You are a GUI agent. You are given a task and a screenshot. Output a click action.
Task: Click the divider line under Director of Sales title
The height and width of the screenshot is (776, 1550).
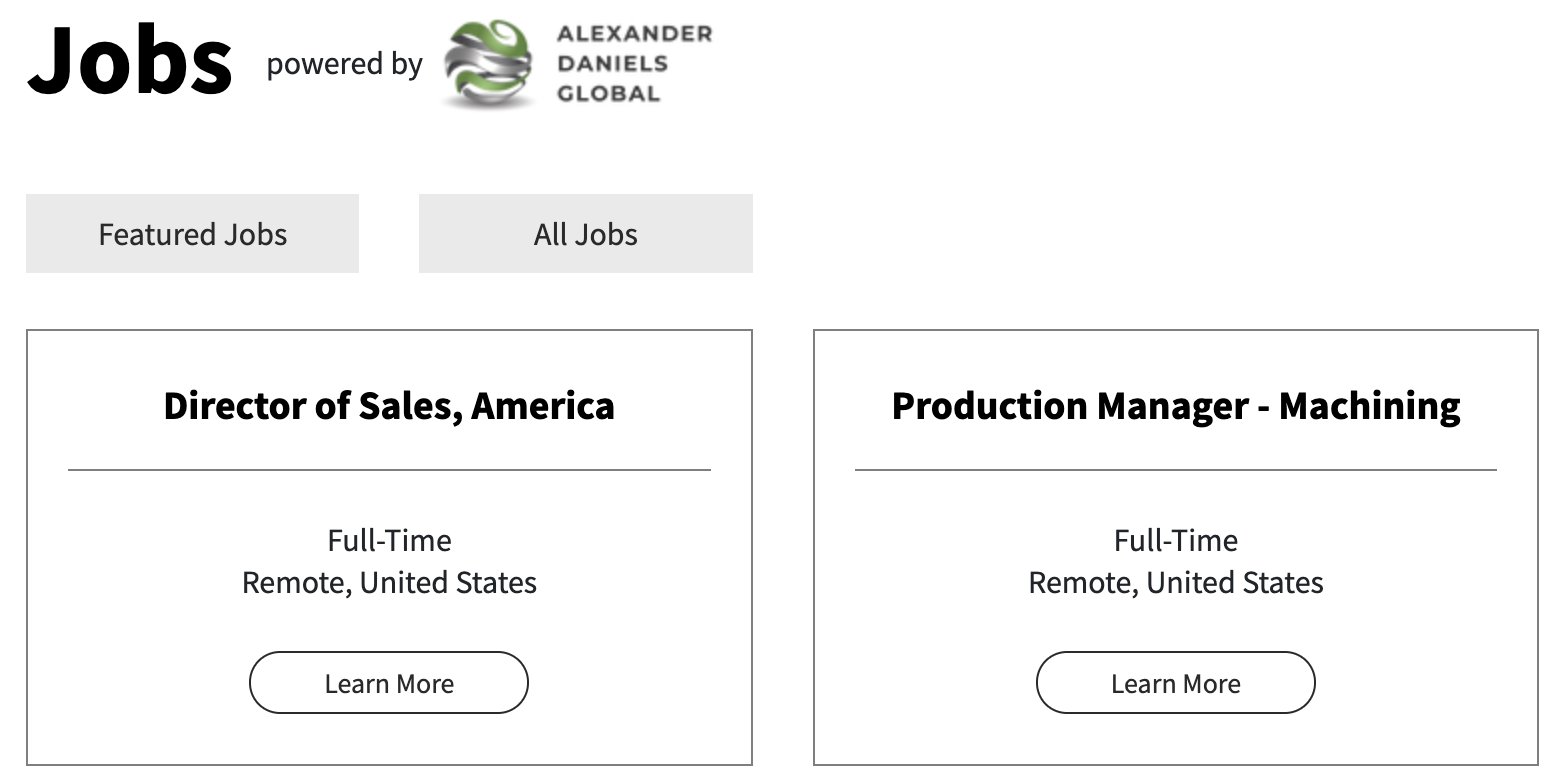click(x=389, y=469)
